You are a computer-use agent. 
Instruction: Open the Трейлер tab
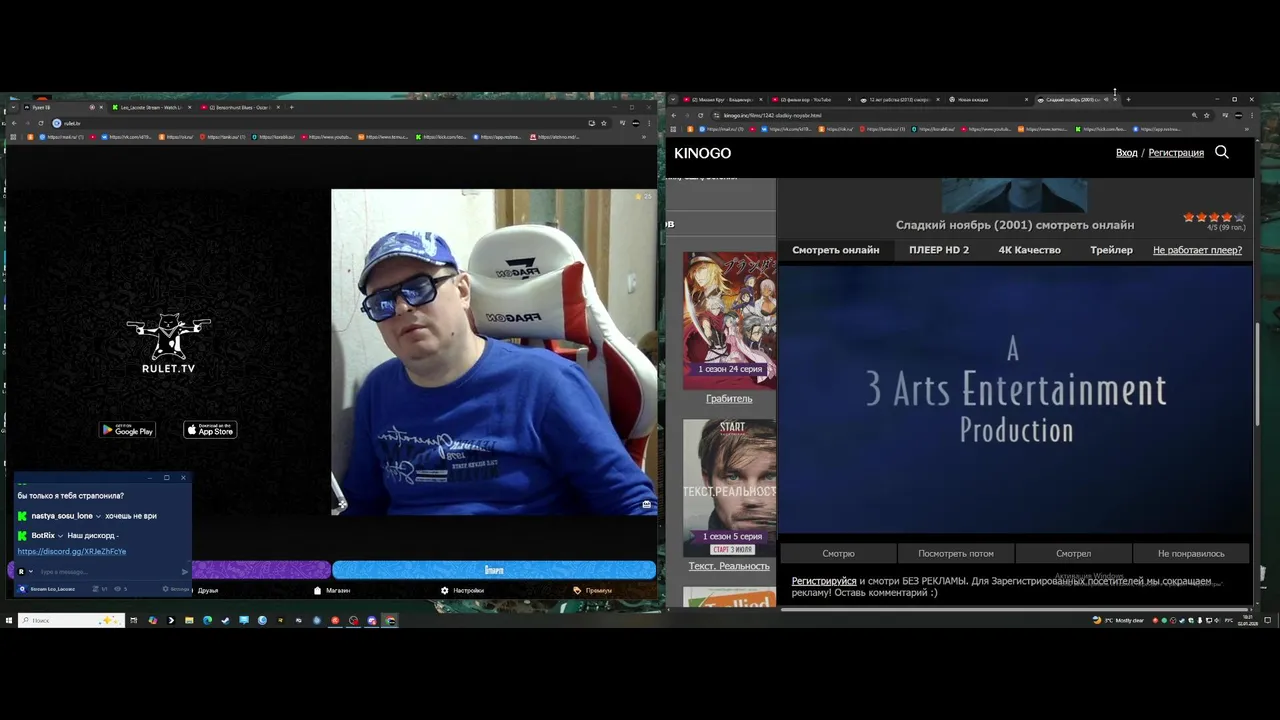1111,250
